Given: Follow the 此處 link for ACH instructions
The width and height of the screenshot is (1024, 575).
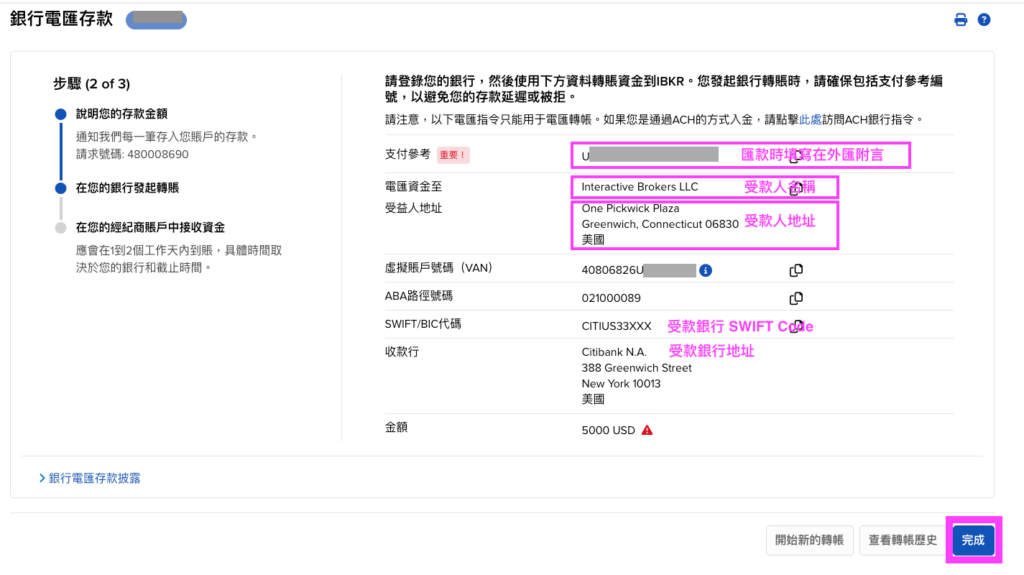Looking at the screenshot, I should [810, 119].
